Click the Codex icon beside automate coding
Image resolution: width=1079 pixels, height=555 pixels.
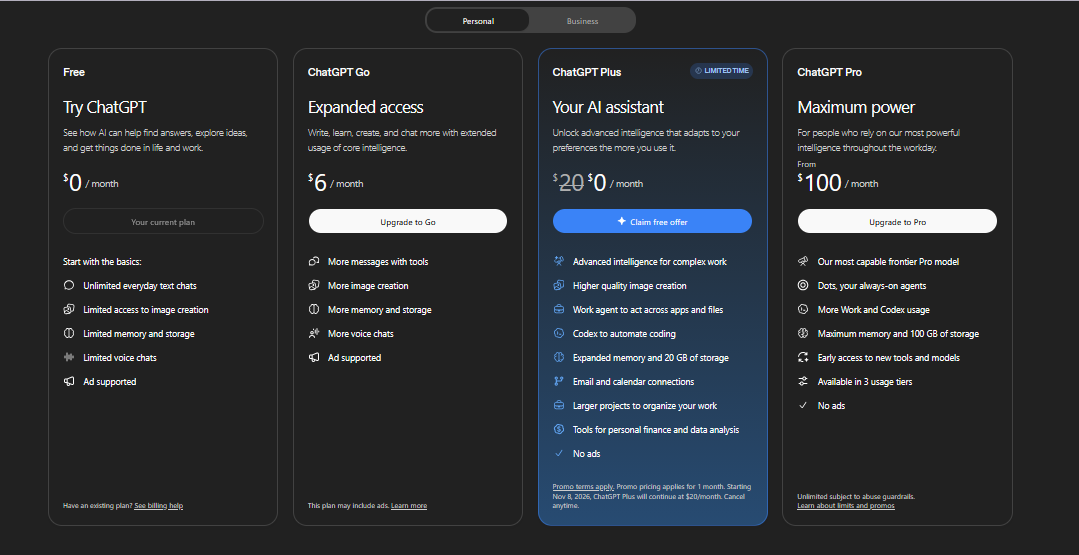(559, 334)
